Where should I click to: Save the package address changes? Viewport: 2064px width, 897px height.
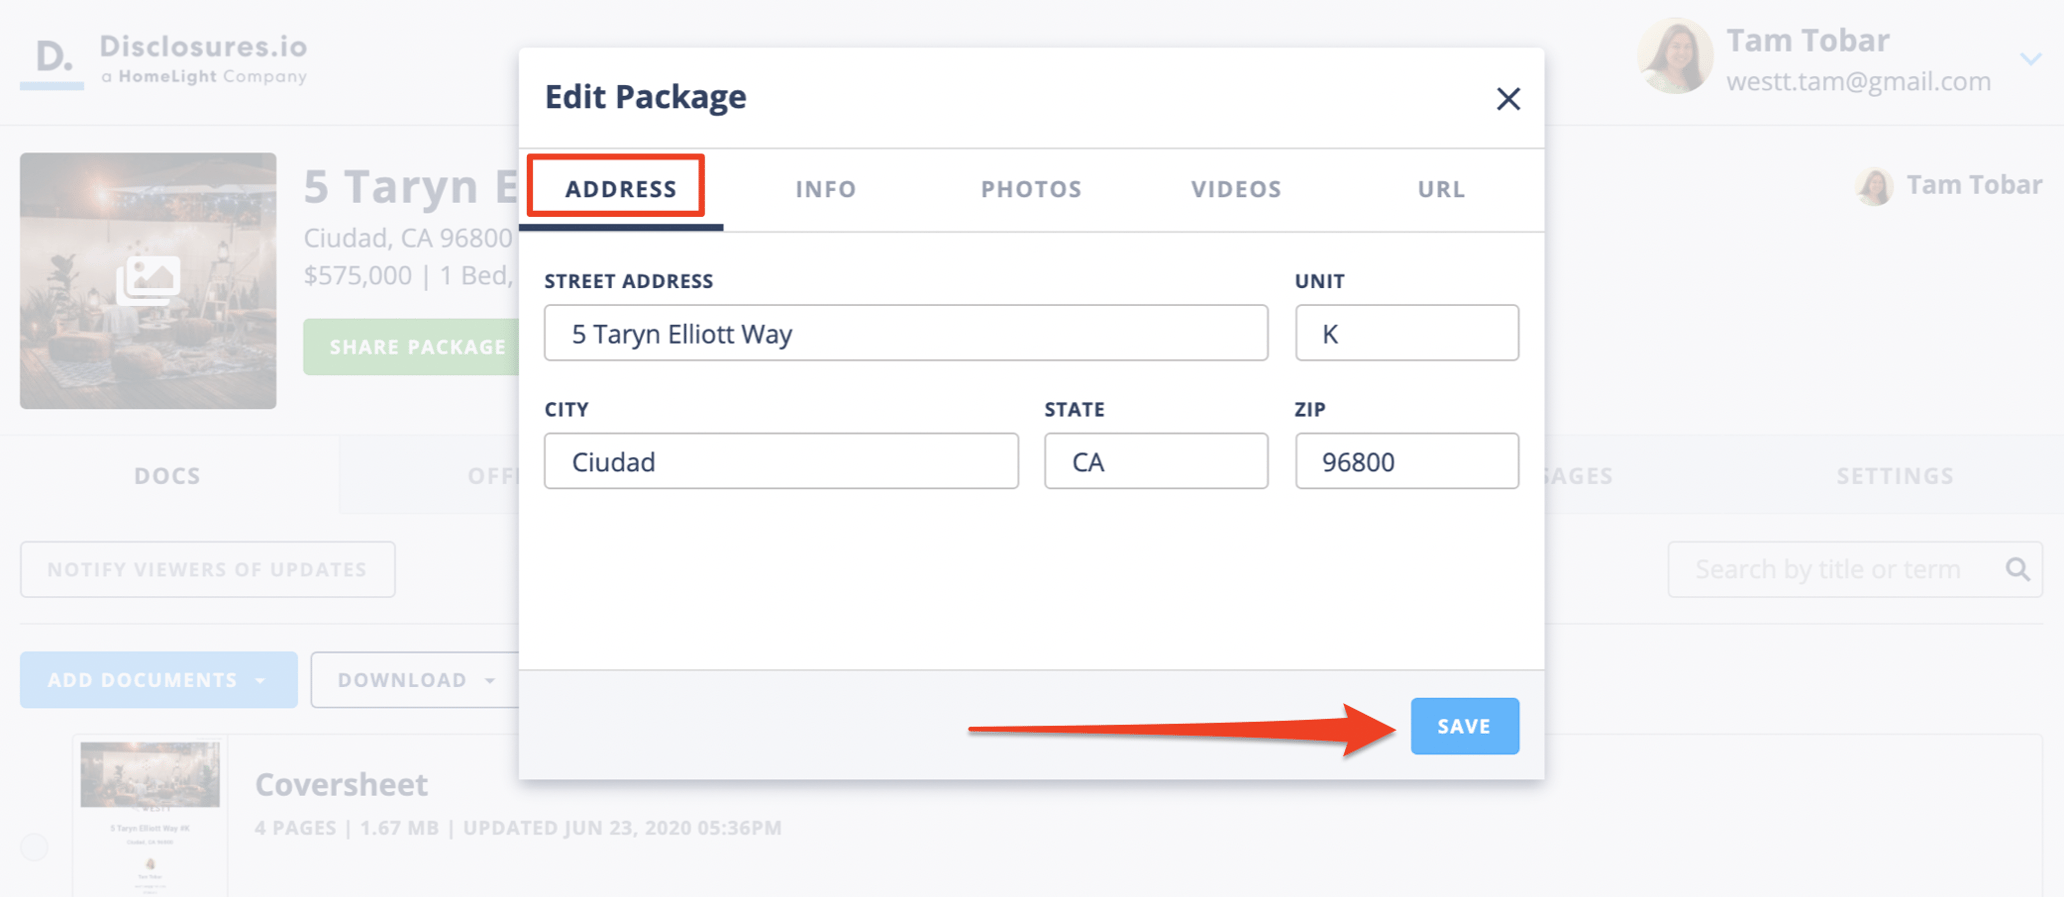click(1464, 726)
